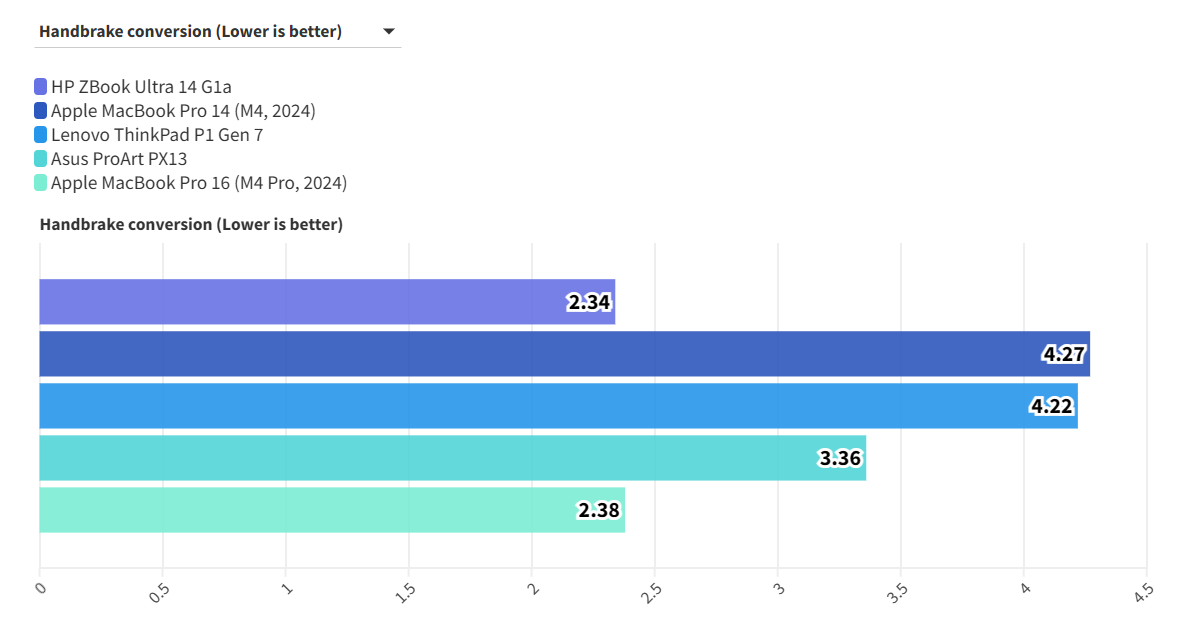The height and width of the screenshot is (618, 1184).
Task: Click the MacBook Pro 16 legend swatch
Action: [x=41, y=183]
